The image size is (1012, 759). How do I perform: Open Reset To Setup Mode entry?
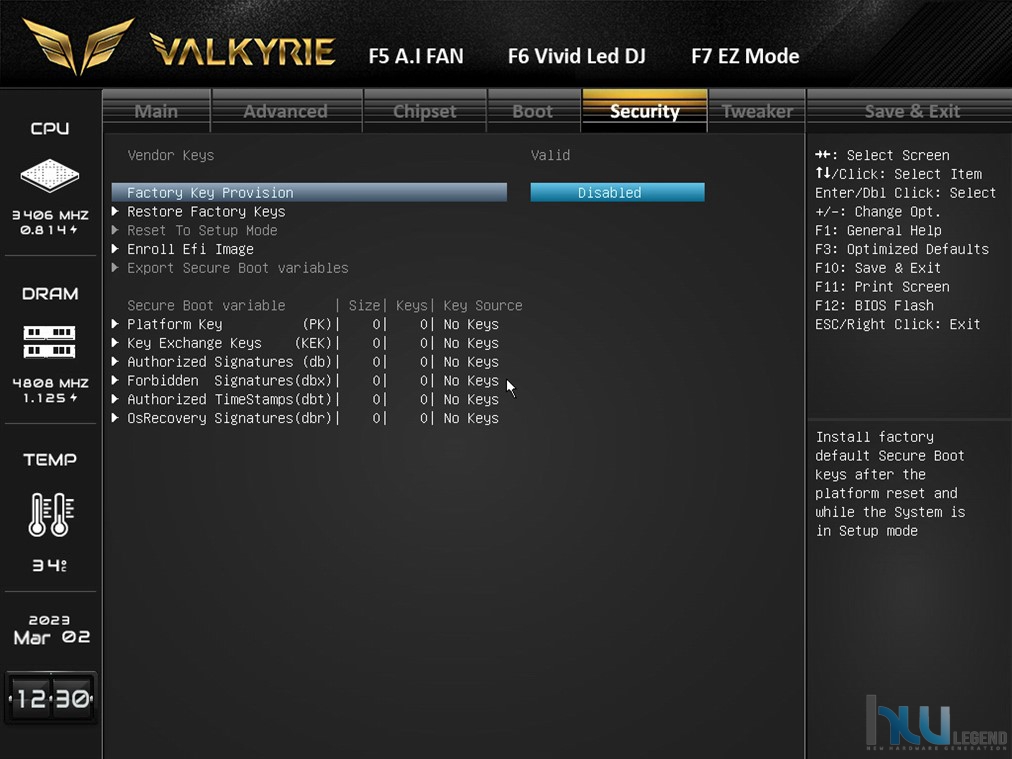[202, 230]
